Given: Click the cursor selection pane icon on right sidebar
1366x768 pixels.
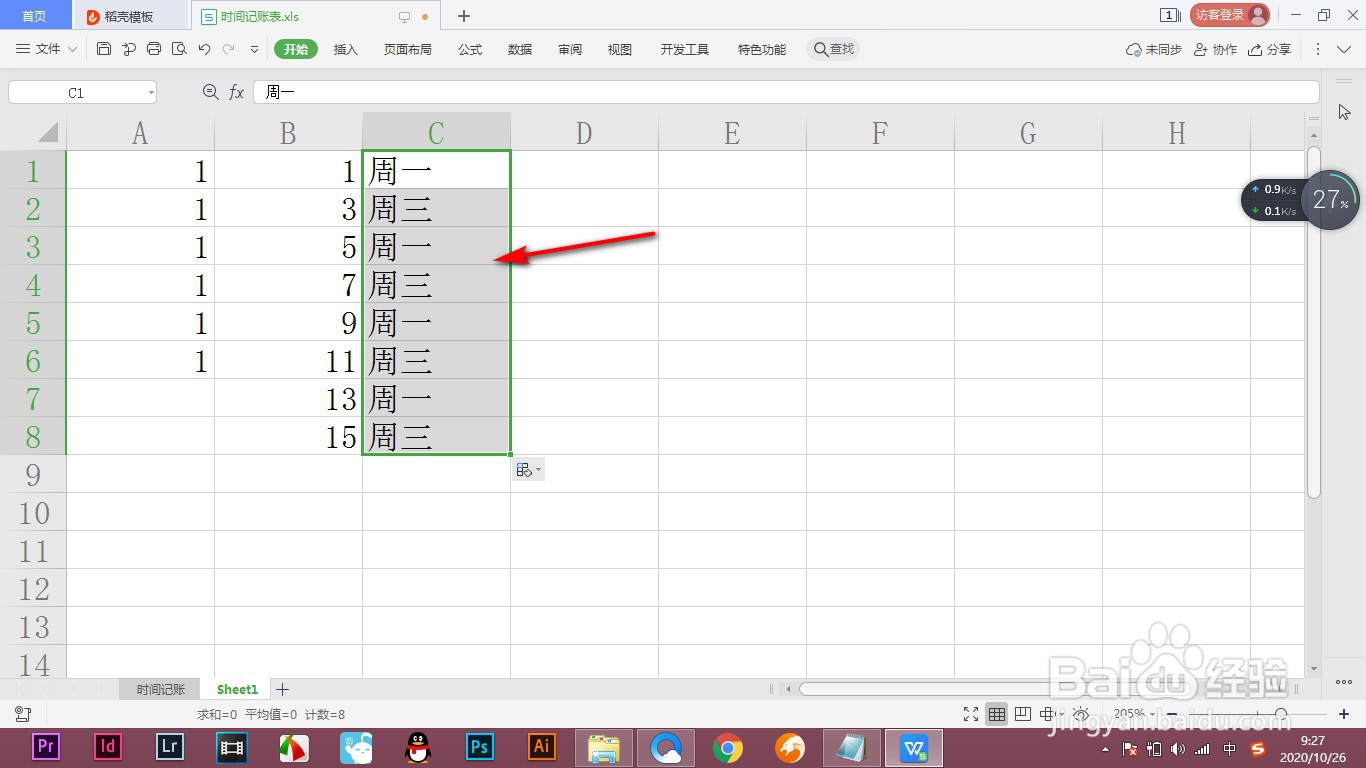Looking at the screenshot, I should pos(1344,111).
